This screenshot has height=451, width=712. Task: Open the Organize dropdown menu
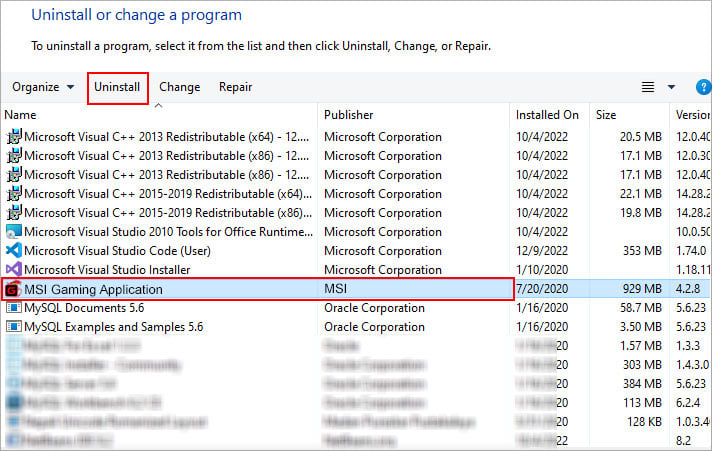(x=43, y=87)
